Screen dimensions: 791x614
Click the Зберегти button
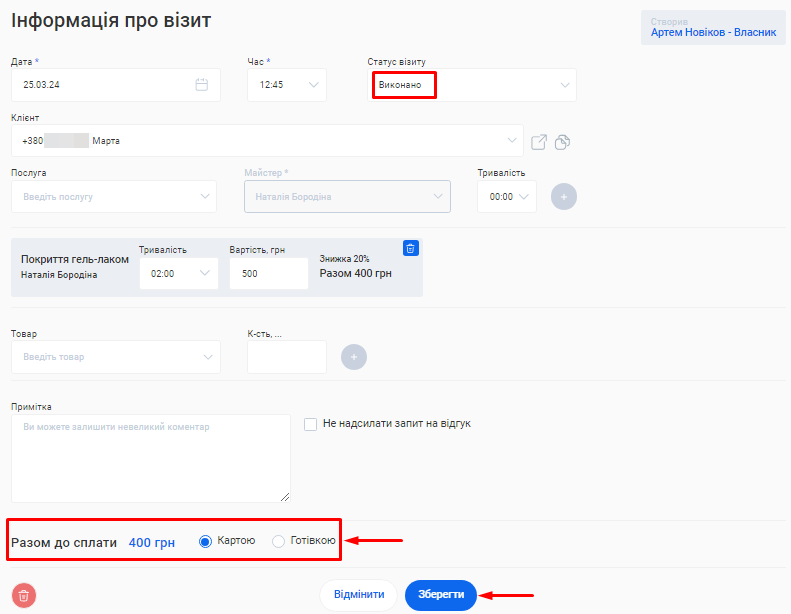[x=441, y=595]
